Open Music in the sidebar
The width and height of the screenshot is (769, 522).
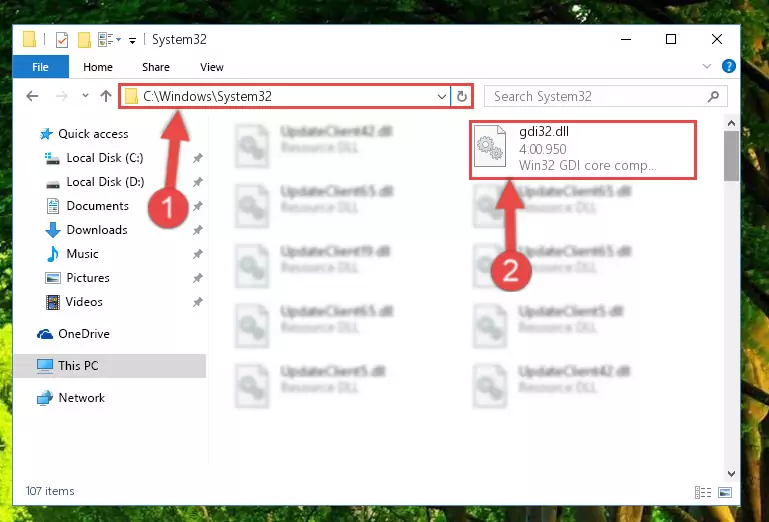[x=82, y=254]
